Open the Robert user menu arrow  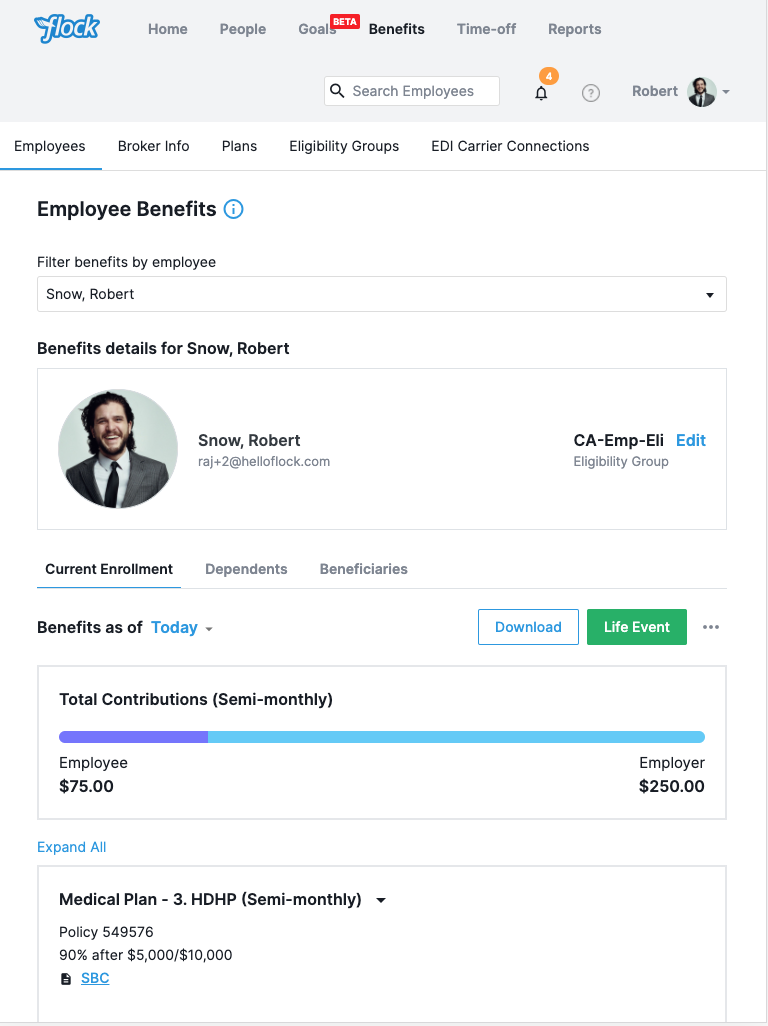[x=726, y=92]
